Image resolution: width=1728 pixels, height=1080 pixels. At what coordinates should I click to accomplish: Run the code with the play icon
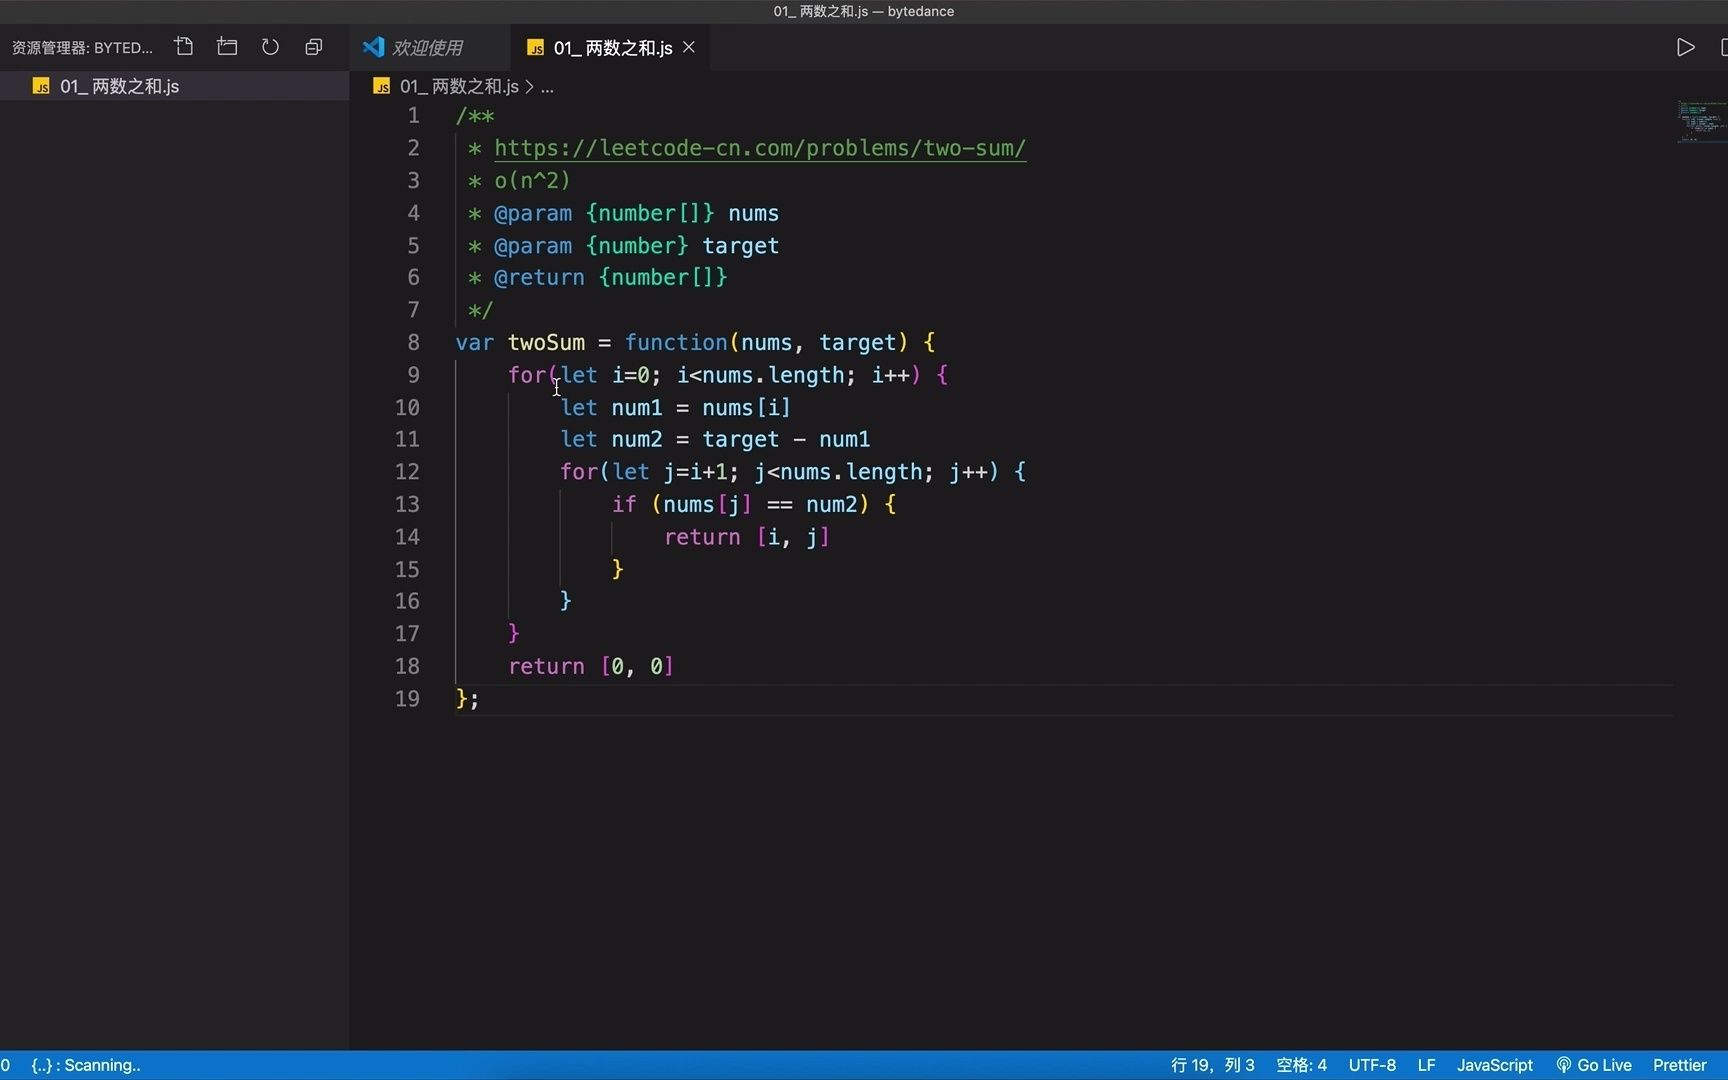point(1685,47)
